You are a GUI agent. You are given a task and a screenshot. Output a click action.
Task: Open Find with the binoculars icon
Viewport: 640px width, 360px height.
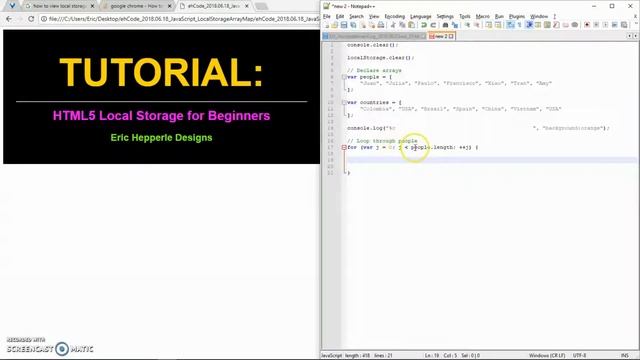pyautogui.click(x=445, y=25)
